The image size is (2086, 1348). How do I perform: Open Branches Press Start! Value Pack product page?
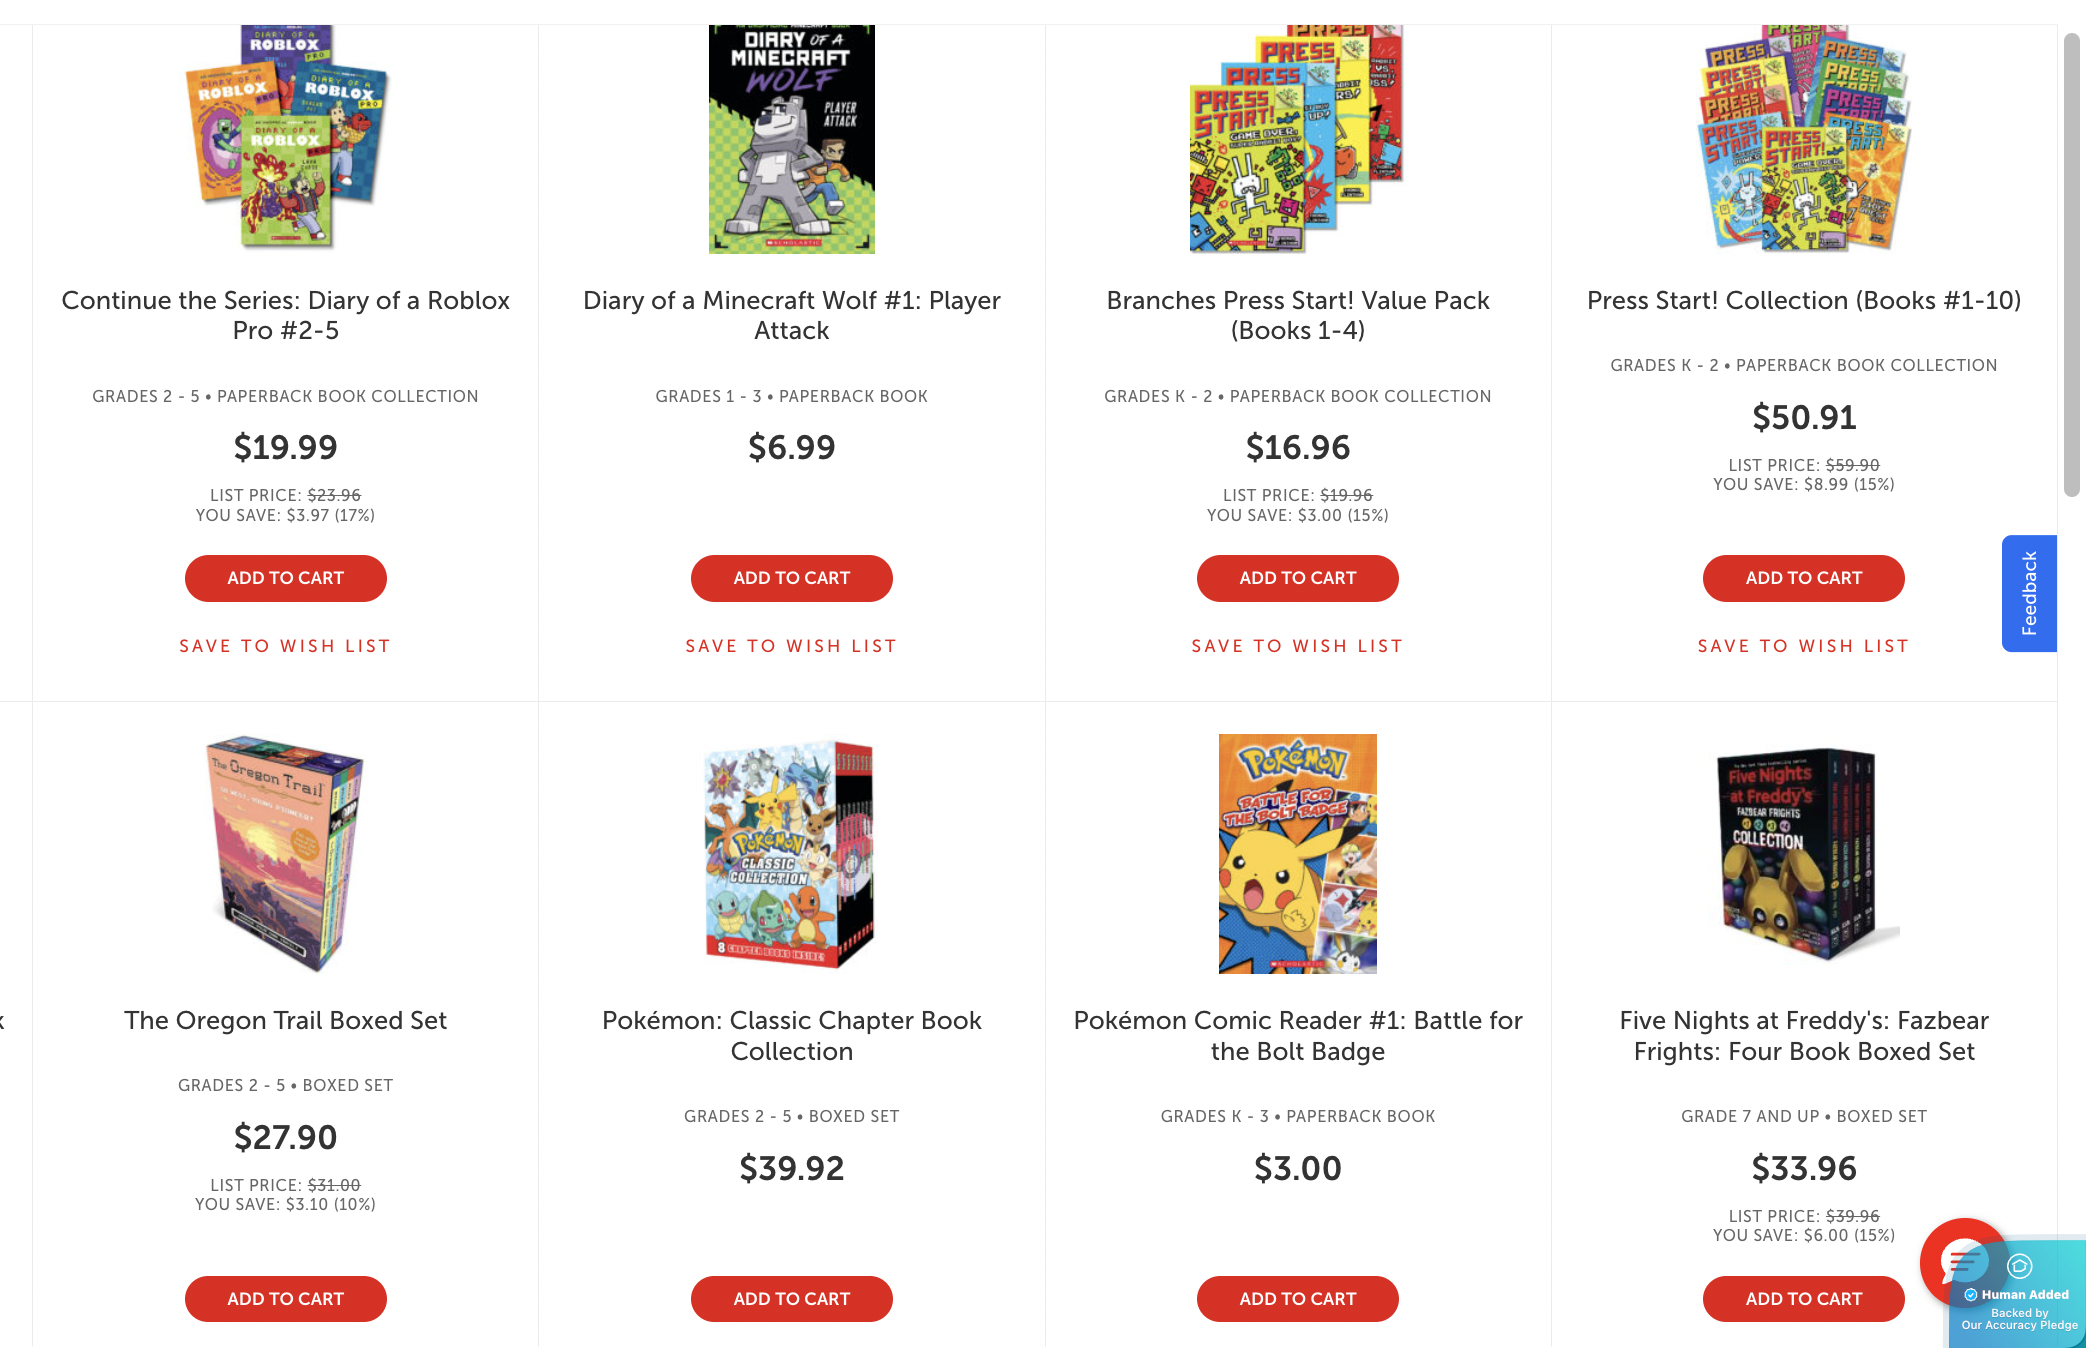point(1297,315)
